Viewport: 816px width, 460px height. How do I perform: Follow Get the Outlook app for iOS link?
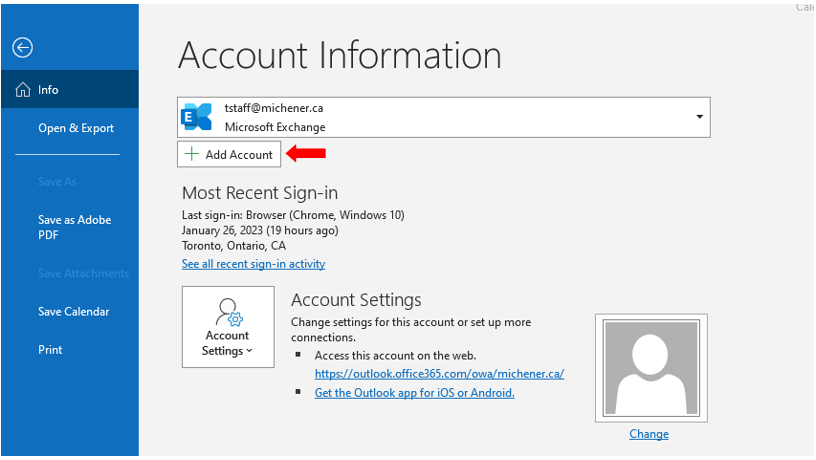[x=414, y=393]
